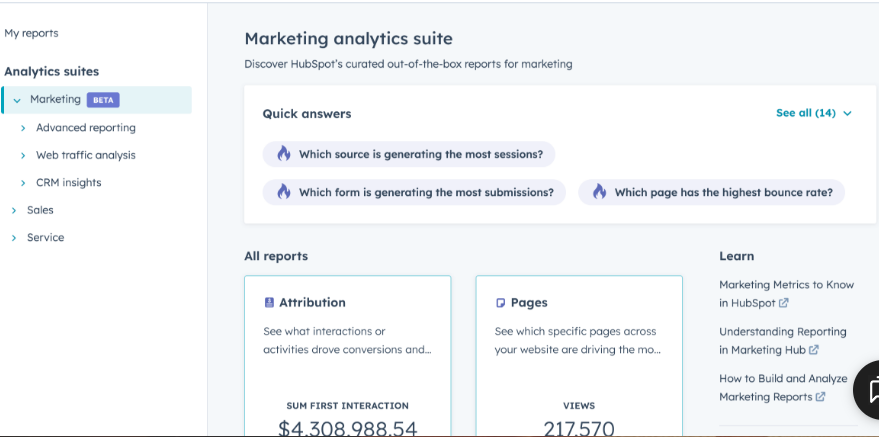Open My reports in sidebar

click(x=31, y=33)
